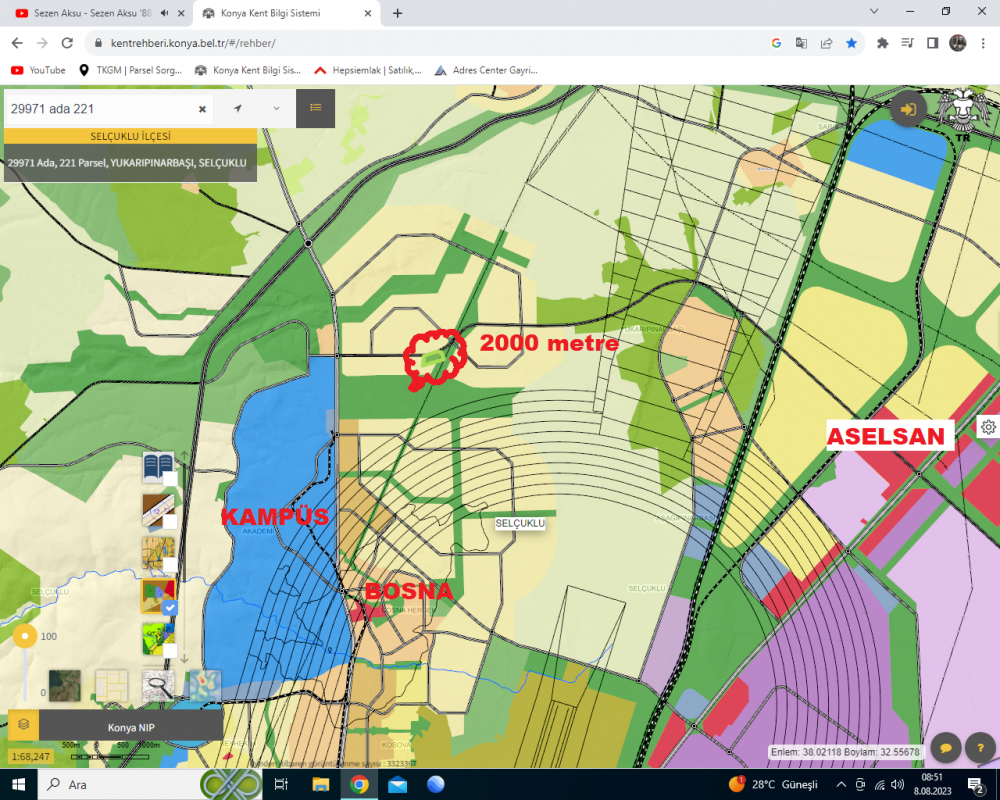Viewport: 1000px width, 800px height.
Task: Switch to satellite imagery basemap thumbnail
Action: (64, 686)
